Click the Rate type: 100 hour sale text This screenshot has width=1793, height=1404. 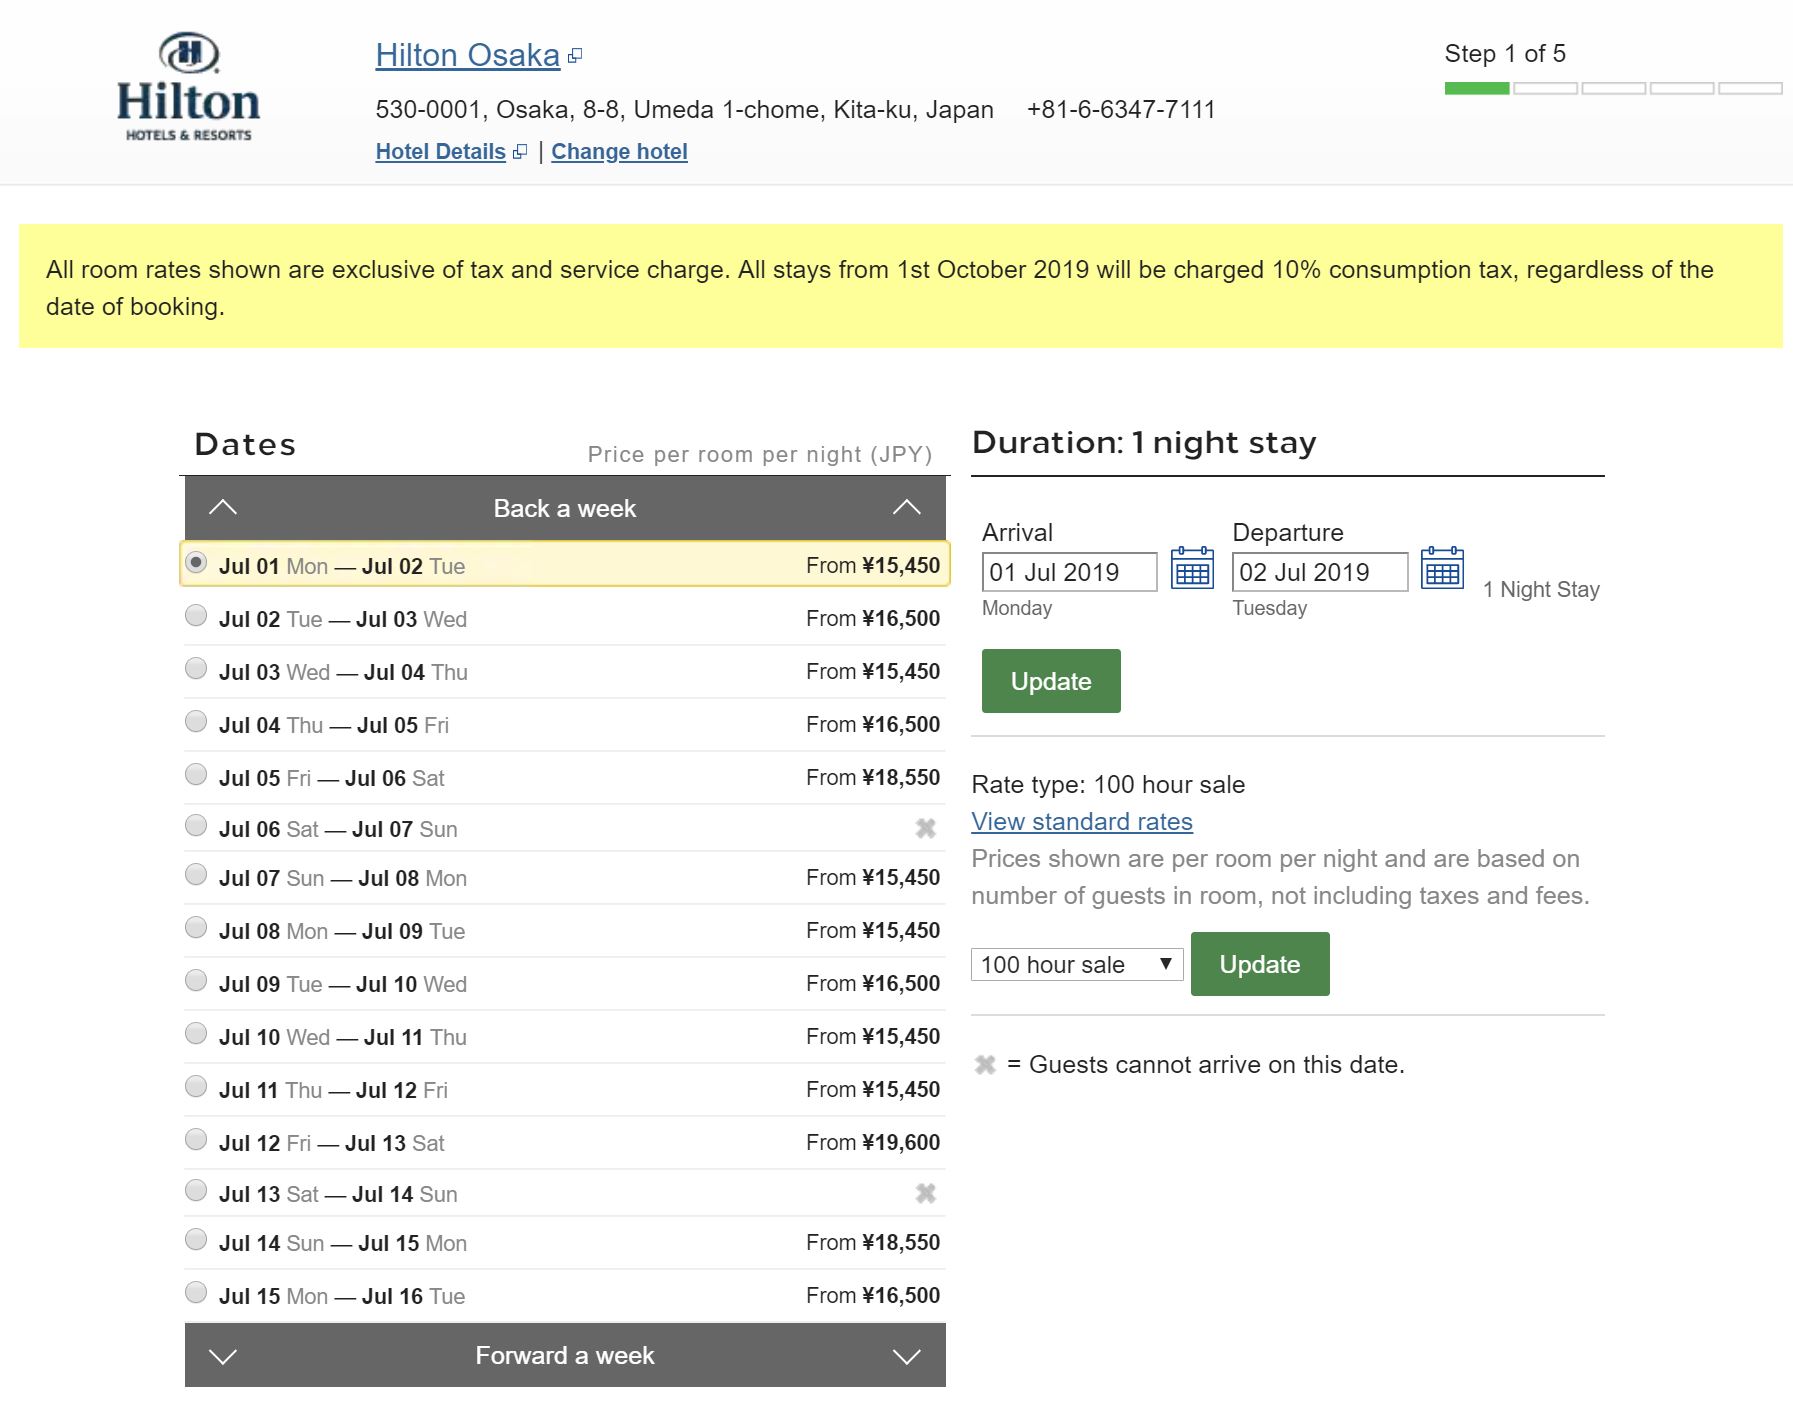1108,784
